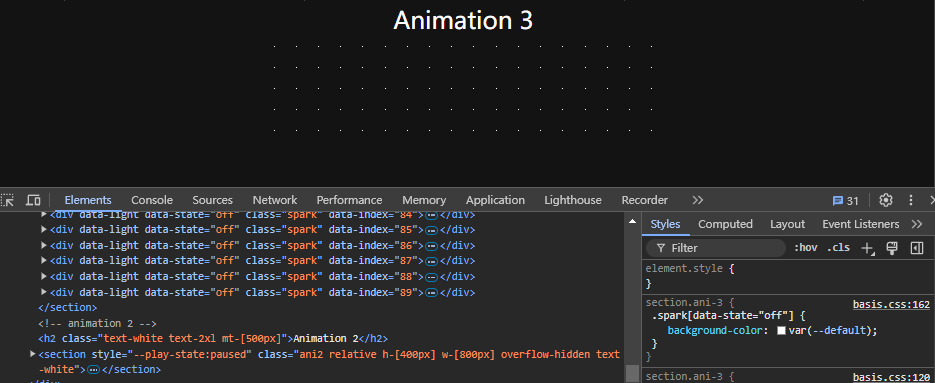Expand the data-index 86 div node
Viewport: 935px width, 383px height.
[44, 245]
